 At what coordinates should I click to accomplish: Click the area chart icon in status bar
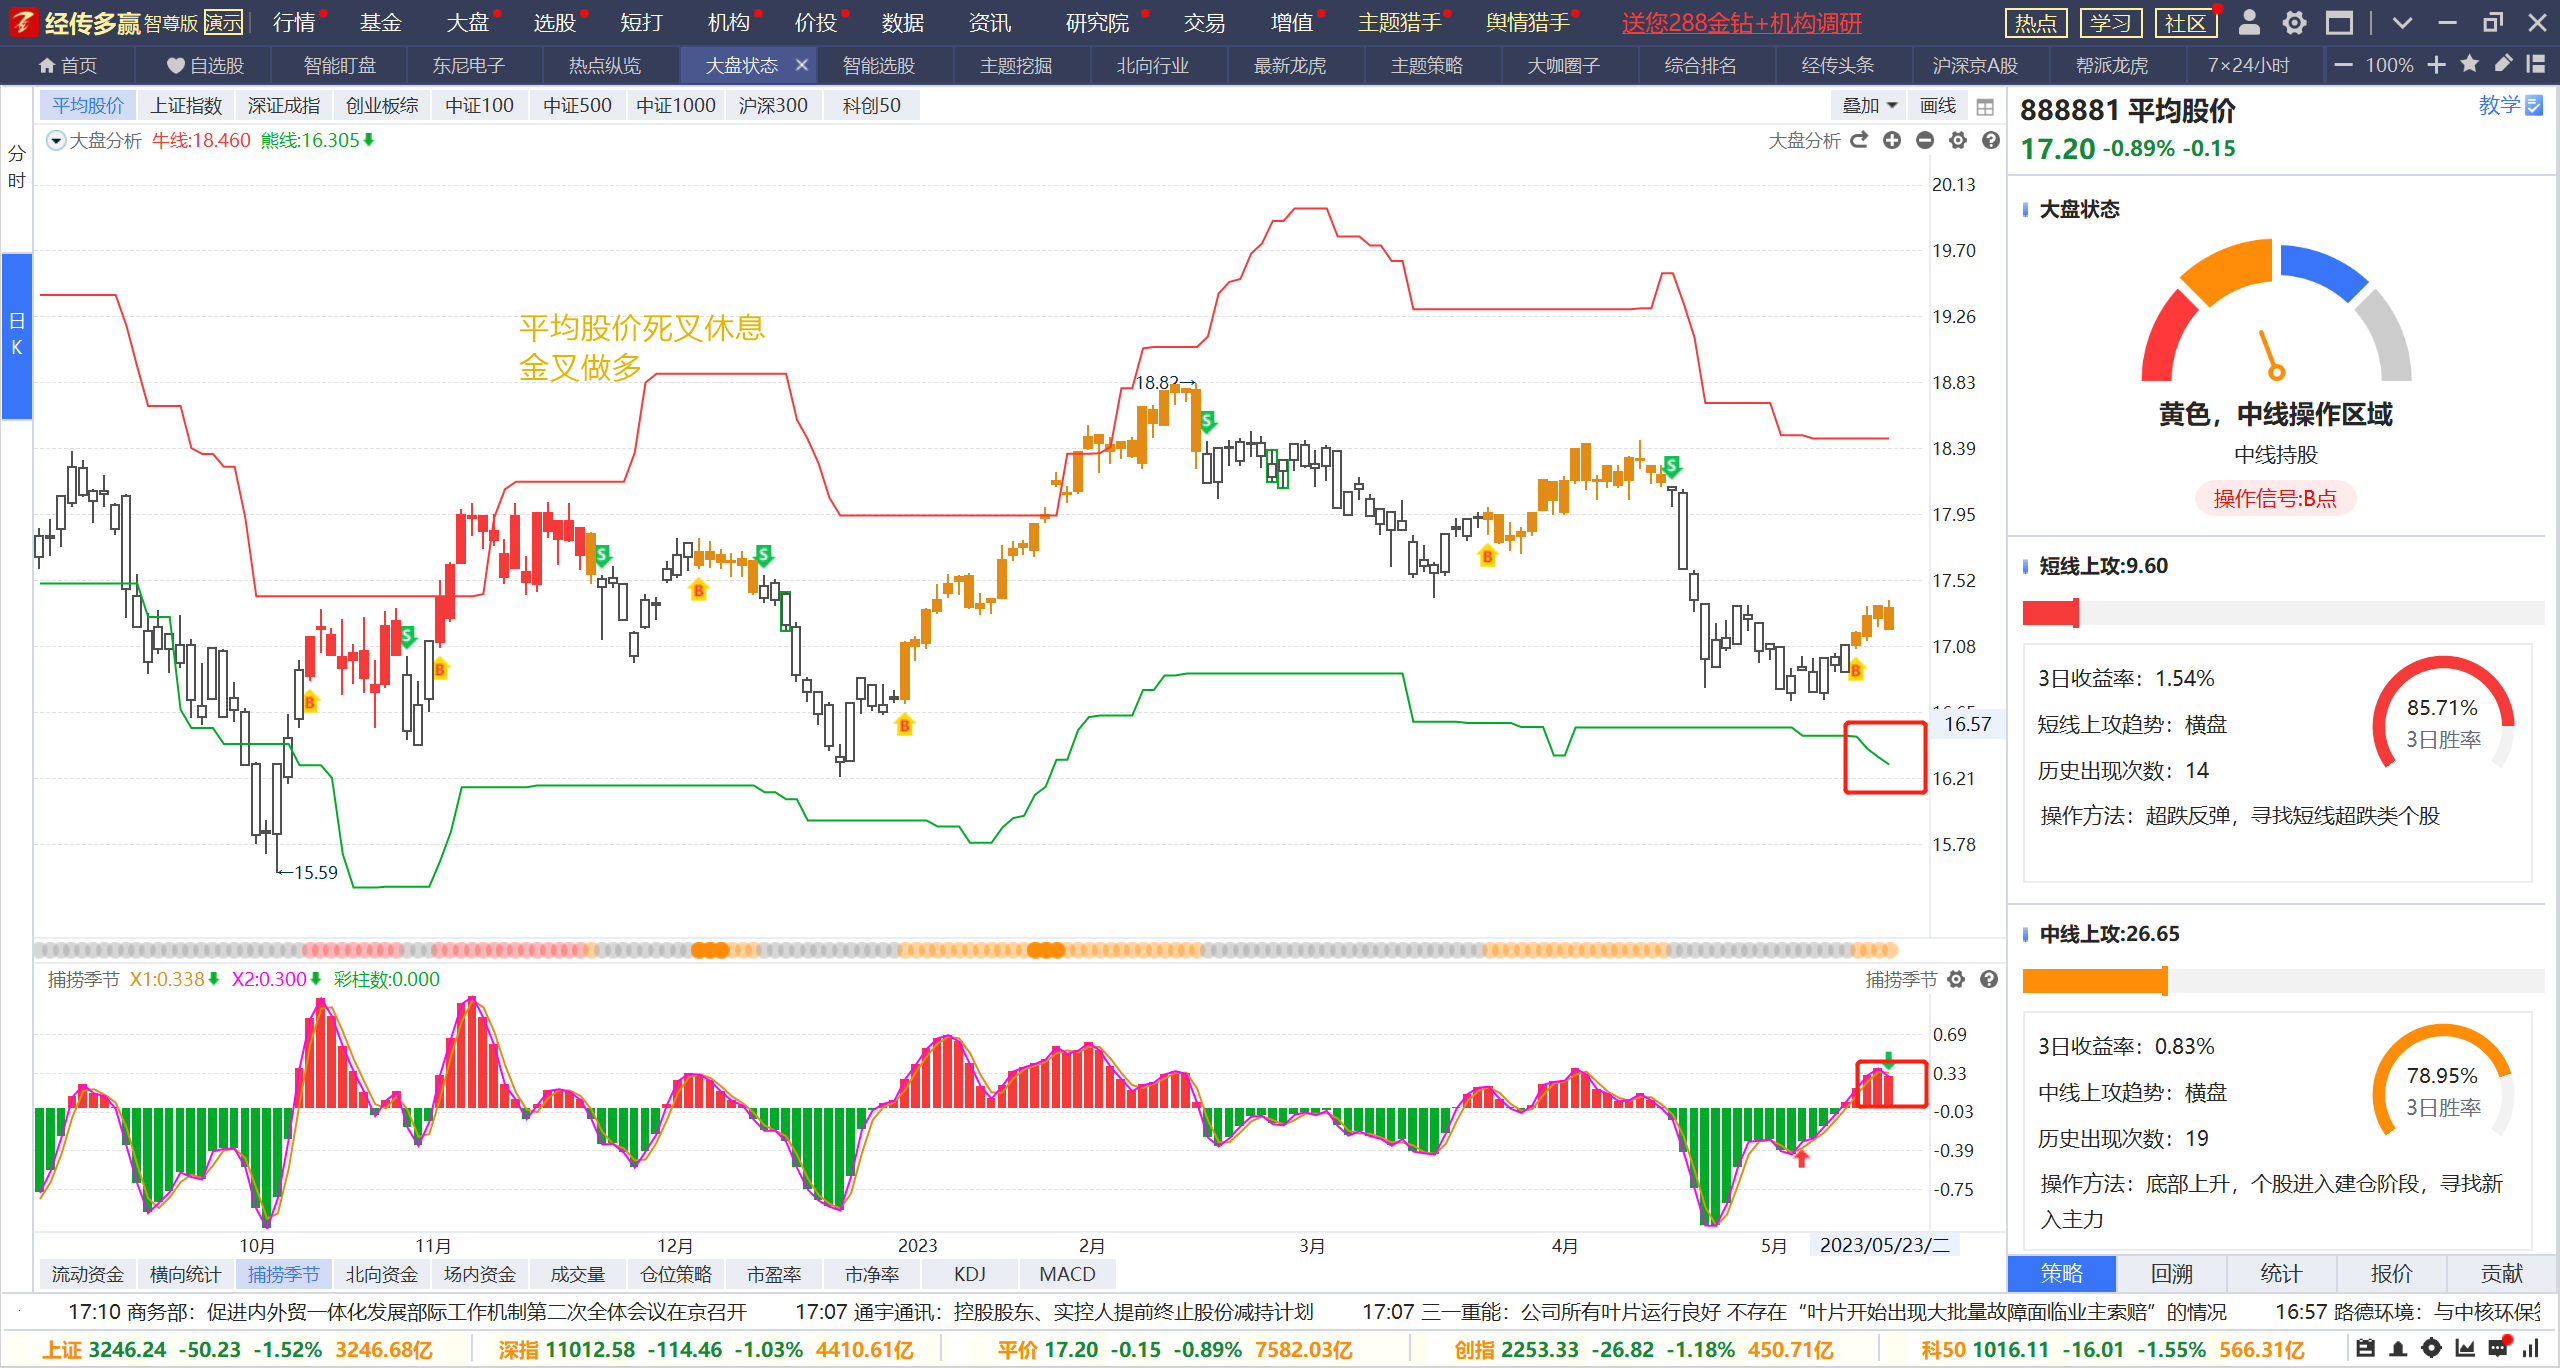click(x=2465, y=1348)
